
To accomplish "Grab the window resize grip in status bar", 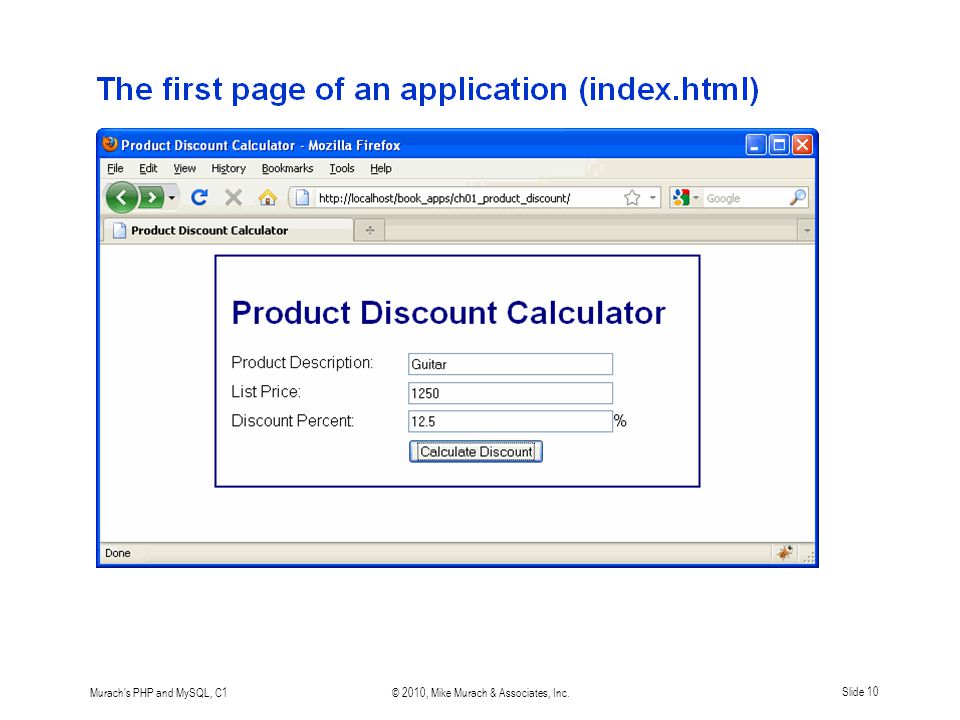I will pos(808,556).
